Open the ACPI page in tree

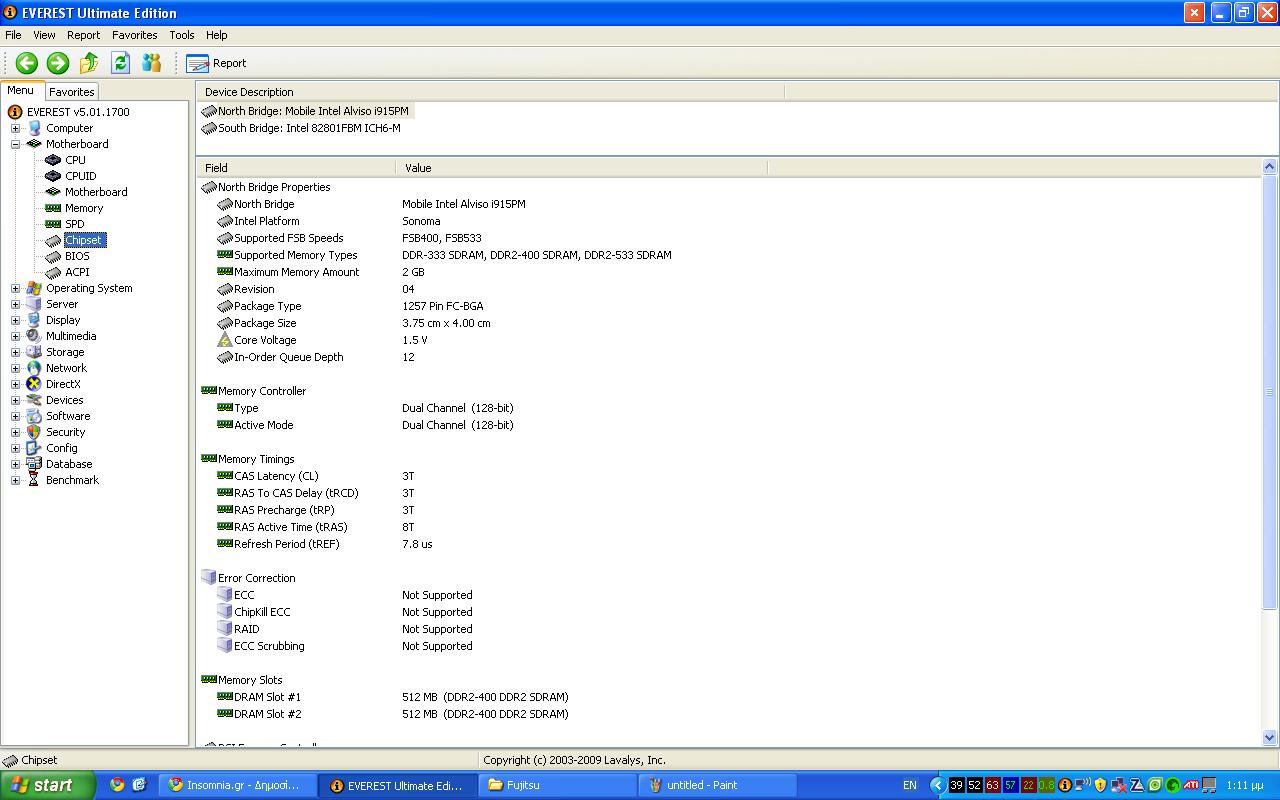tap(77, 272)
